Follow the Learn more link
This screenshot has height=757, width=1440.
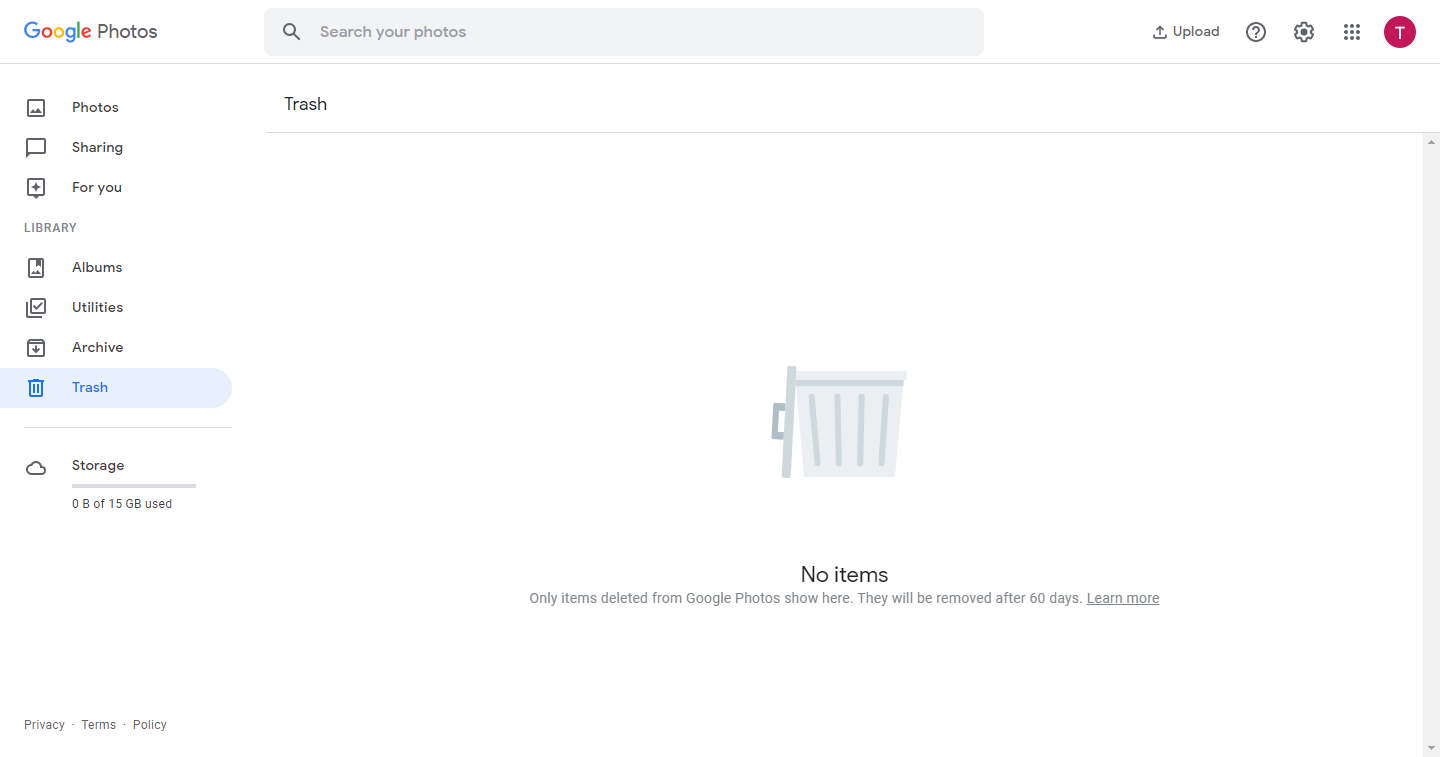pyautogui.click(x=1123, y=598)
